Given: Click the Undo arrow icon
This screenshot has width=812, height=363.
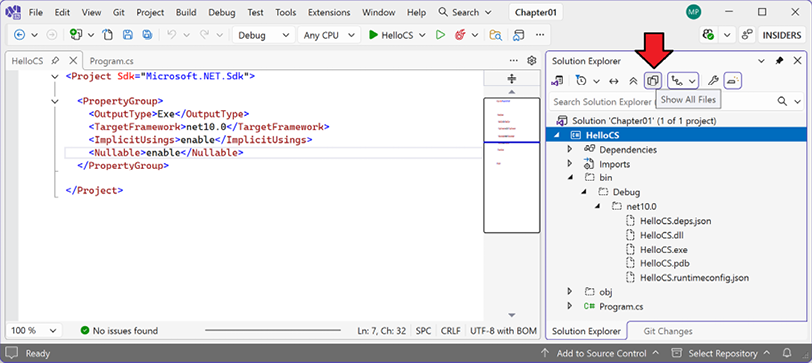Looking at the screenshot, I should pos(171,35).
